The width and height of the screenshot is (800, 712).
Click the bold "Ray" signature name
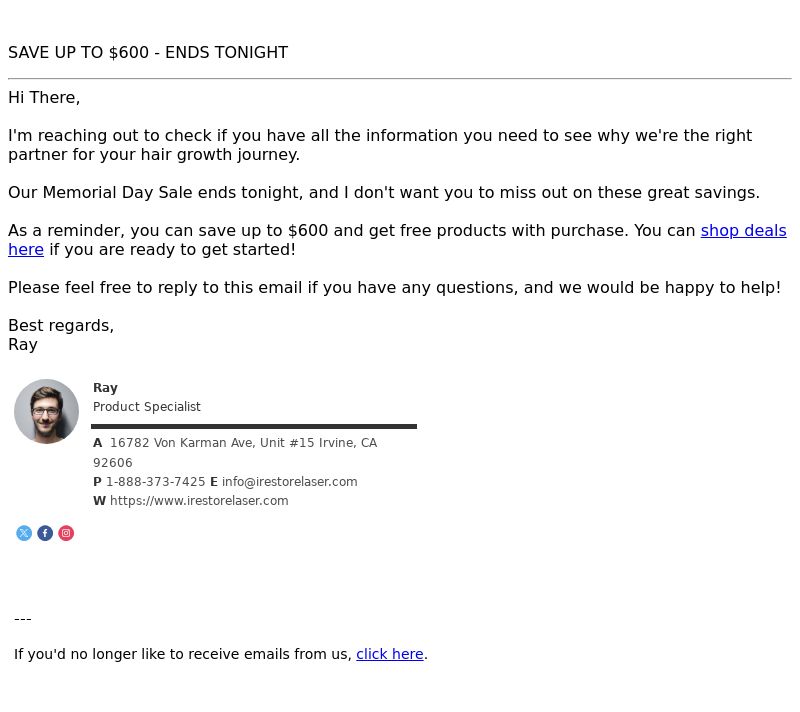click(x=105, y=388)
